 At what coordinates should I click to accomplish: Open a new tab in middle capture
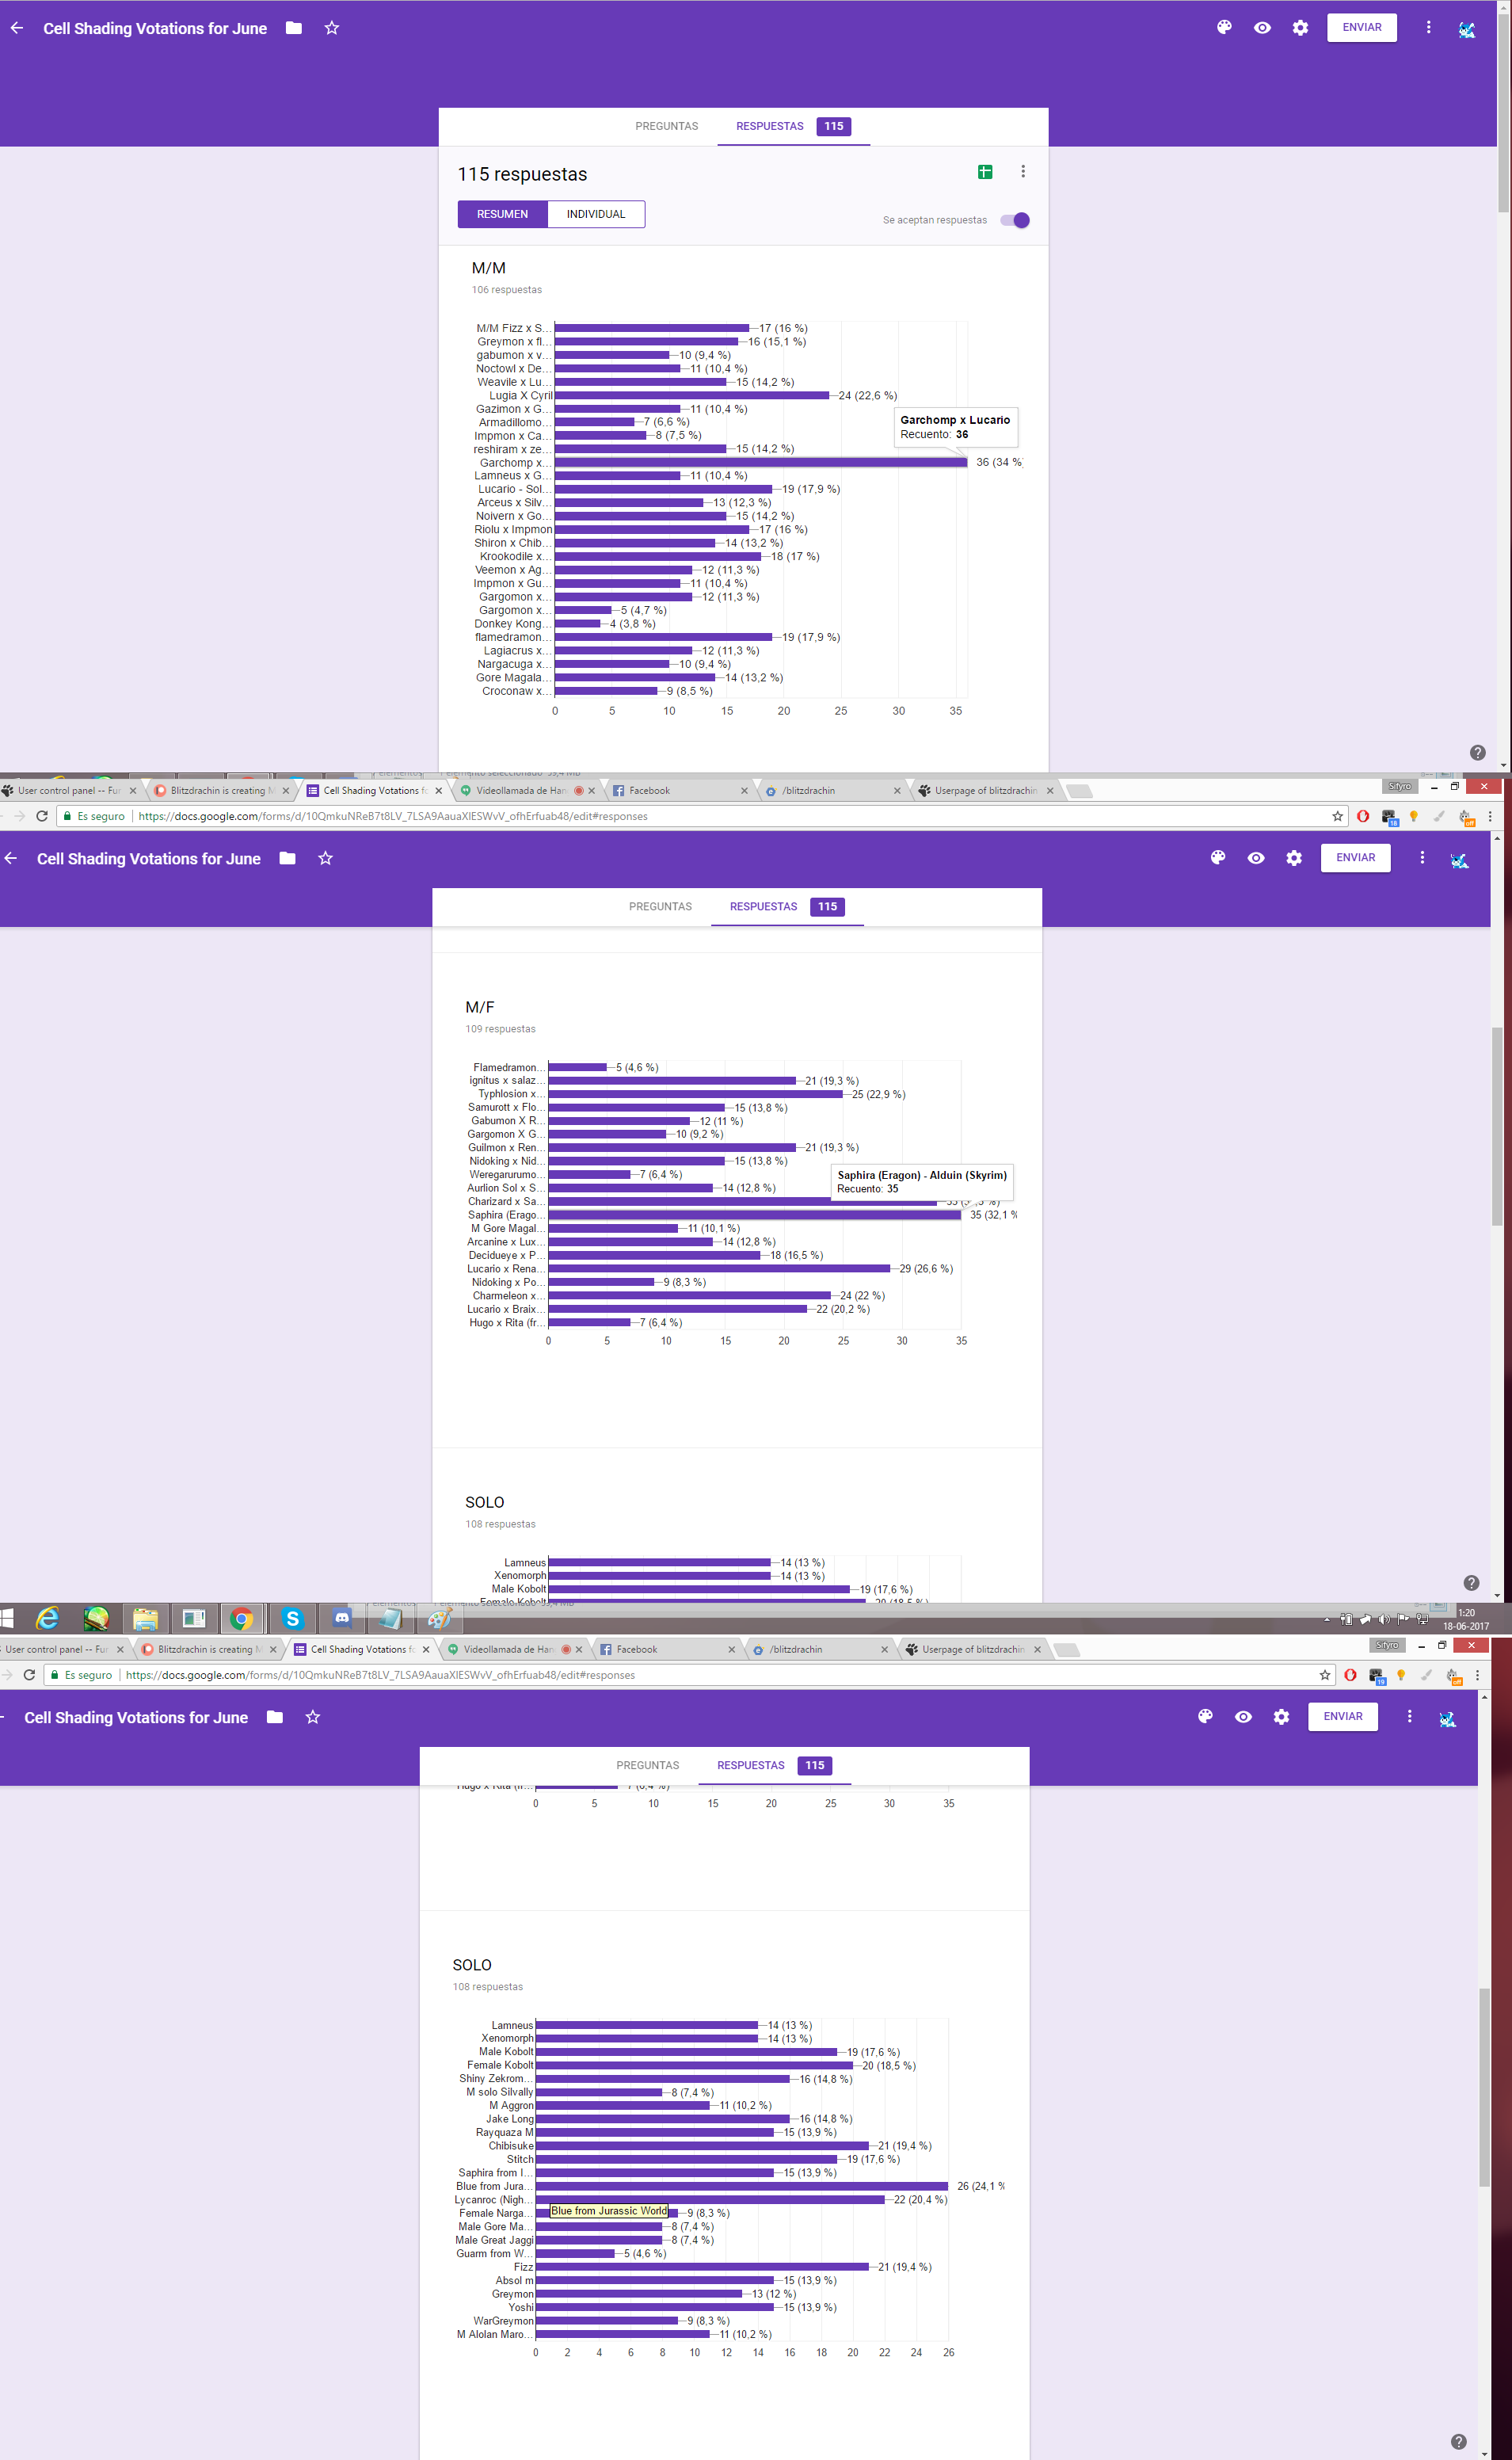[1079, 791]
